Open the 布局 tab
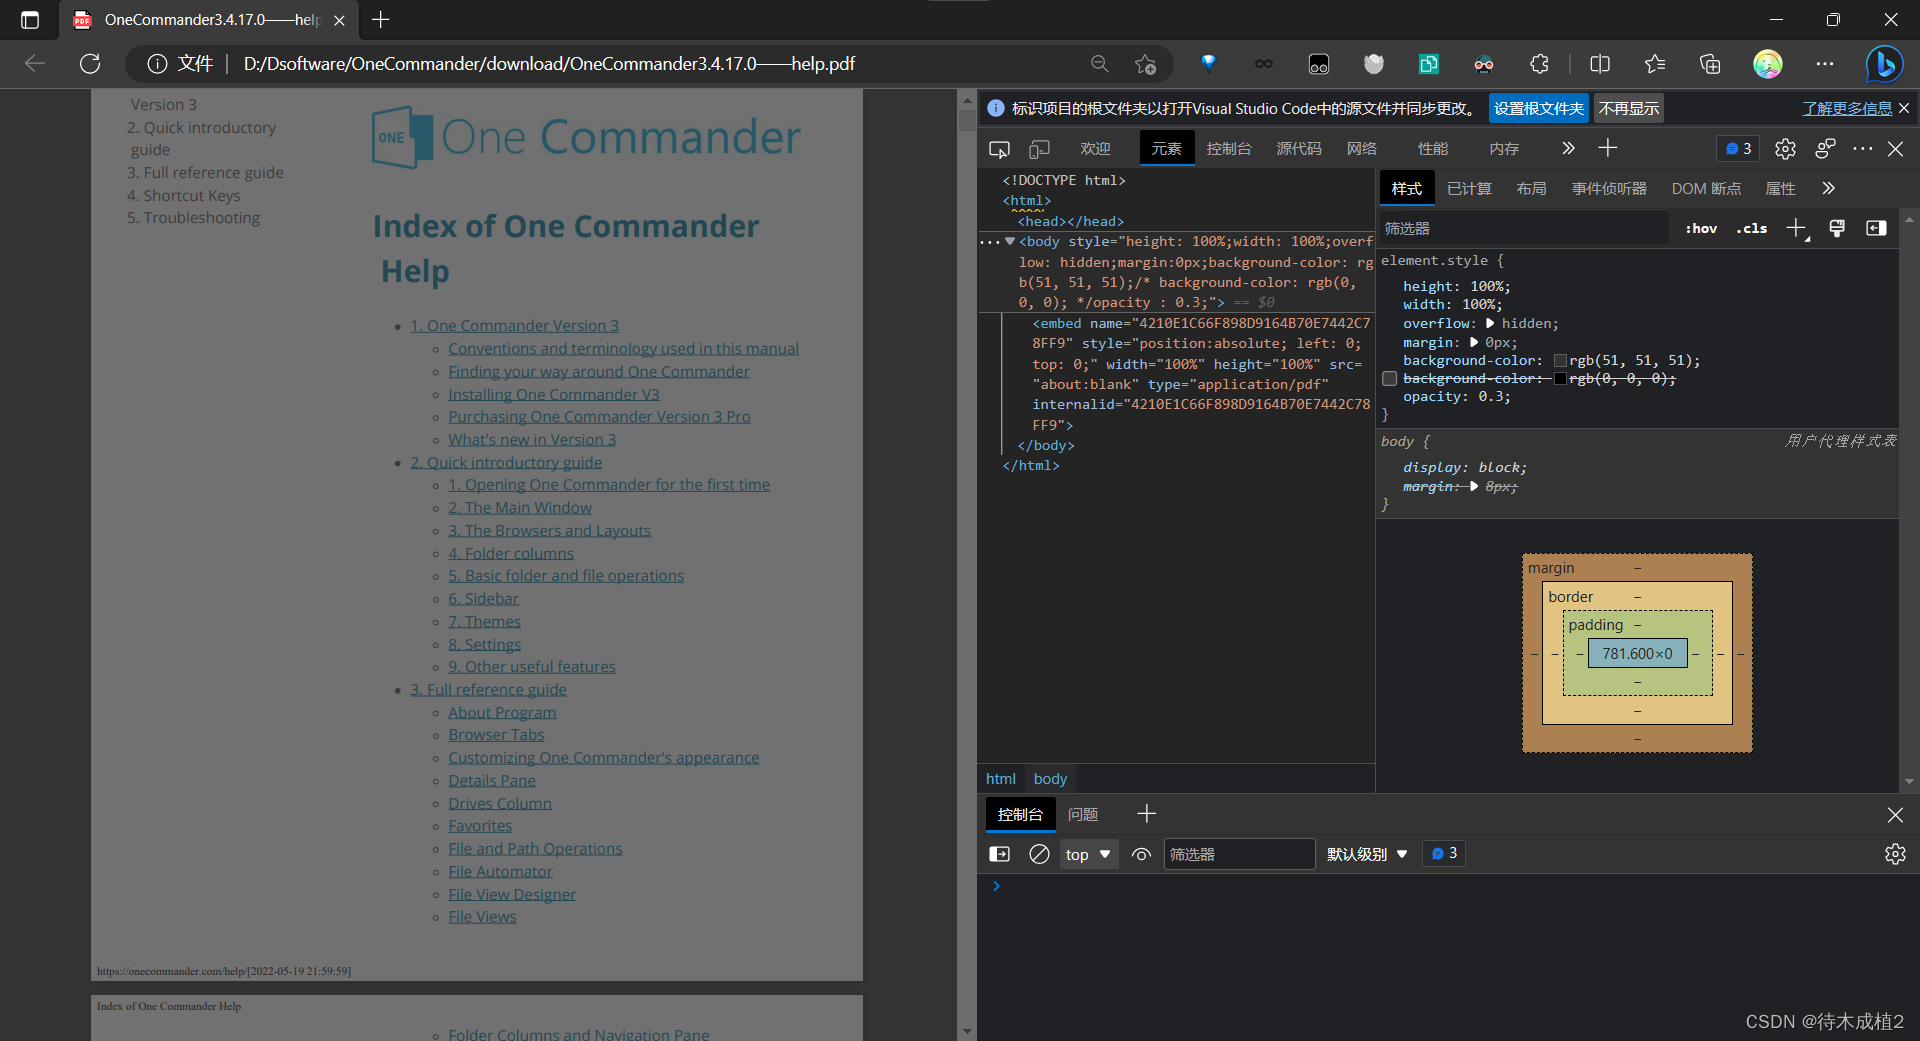Viewport: 1920px width, 1041px height. coord(1531,189)
